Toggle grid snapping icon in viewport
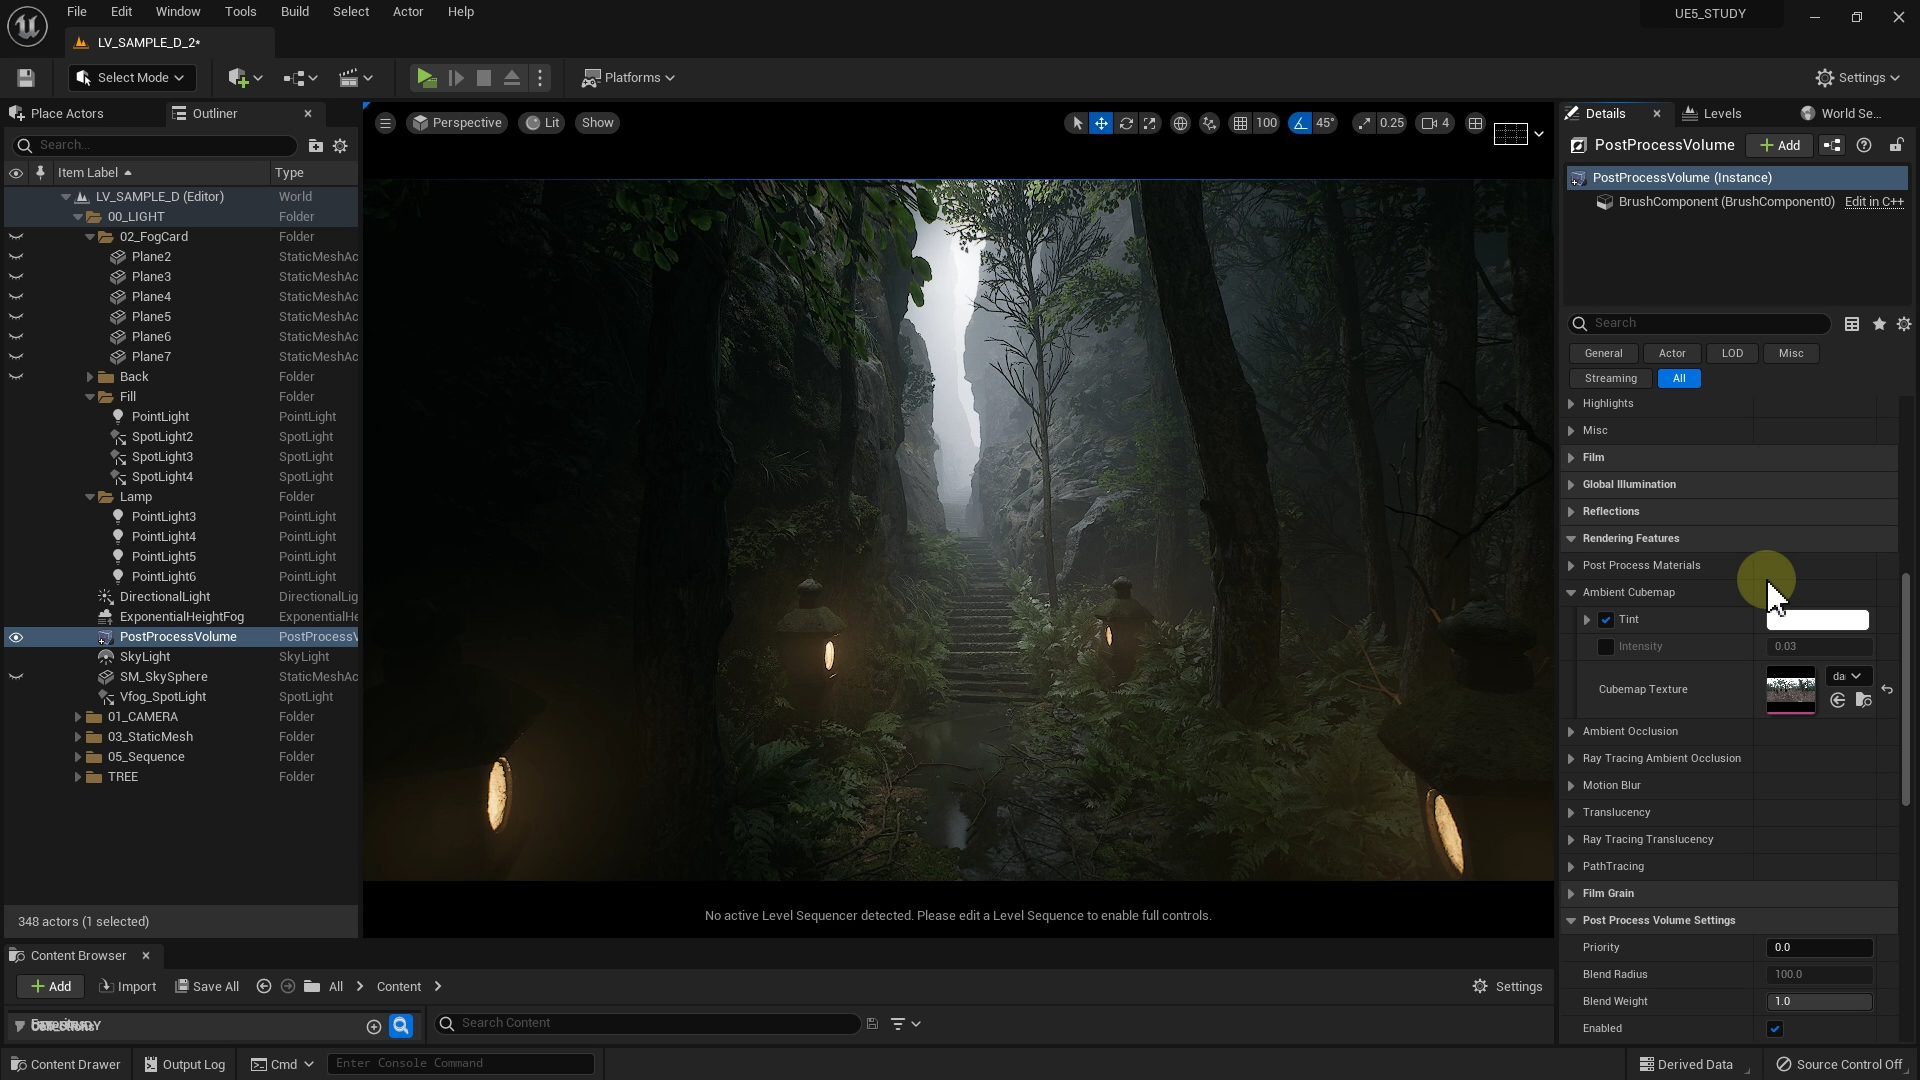Image resolution: width=1920 pixels, height=1080 pixels. tap(1240, 123)
